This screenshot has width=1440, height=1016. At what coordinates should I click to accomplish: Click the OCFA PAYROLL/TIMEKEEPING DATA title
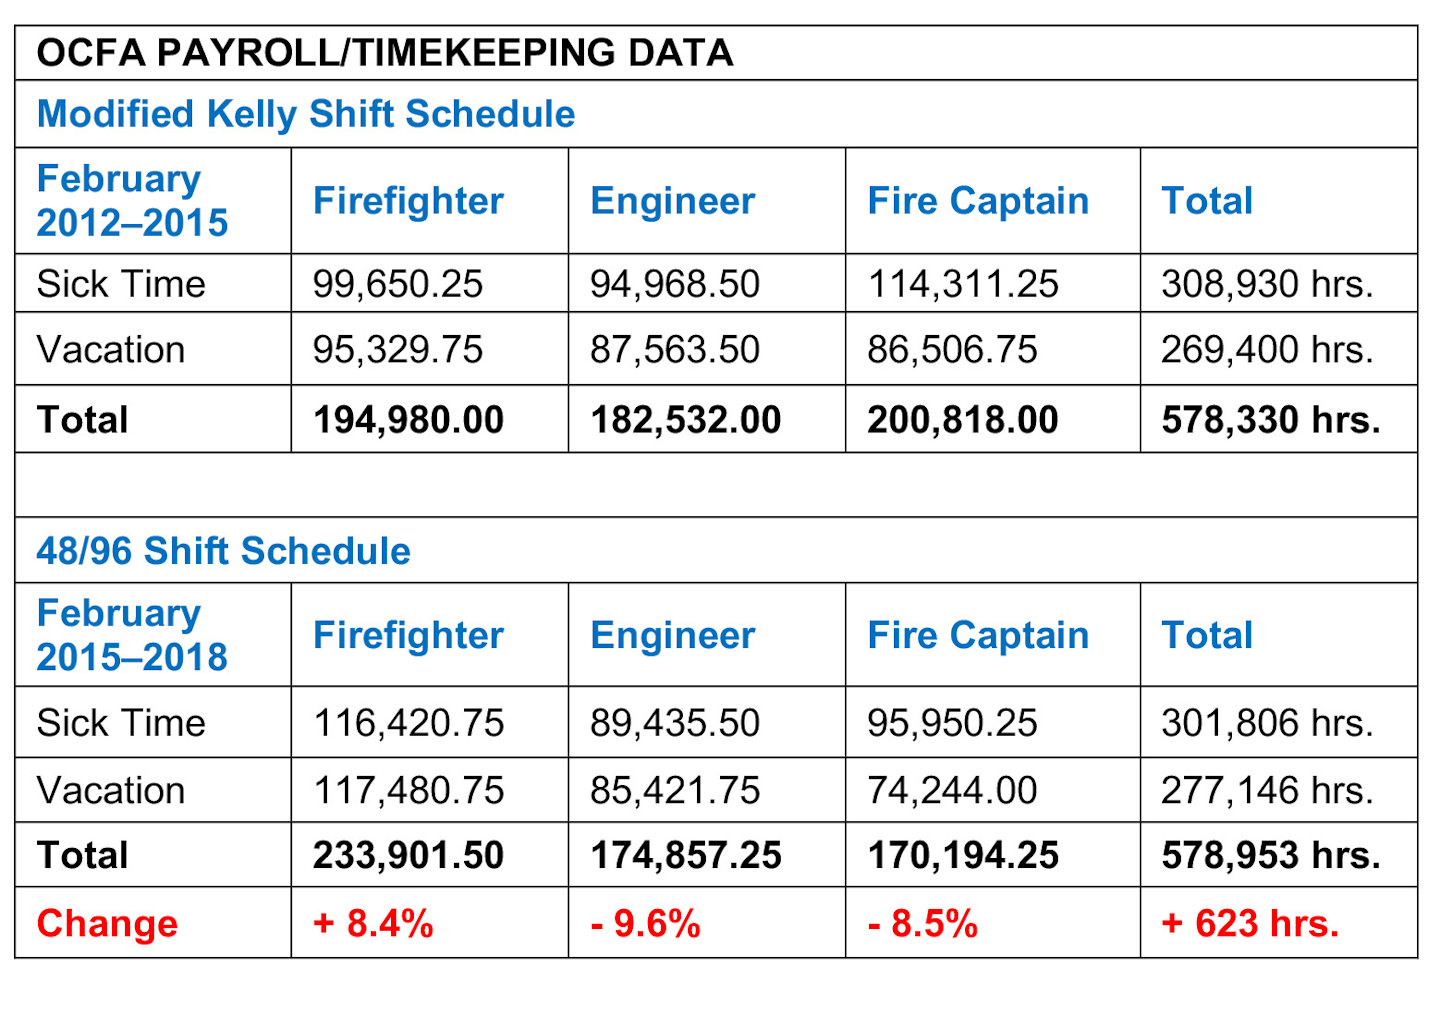coord(385,53)
